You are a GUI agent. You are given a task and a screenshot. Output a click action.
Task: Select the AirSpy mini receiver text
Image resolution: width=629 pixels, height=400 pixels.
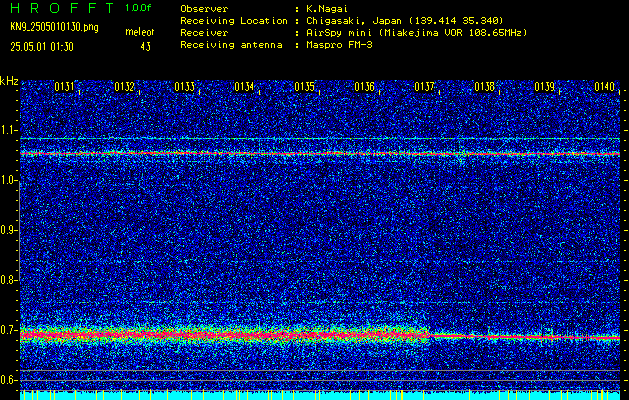click(416, 33)
